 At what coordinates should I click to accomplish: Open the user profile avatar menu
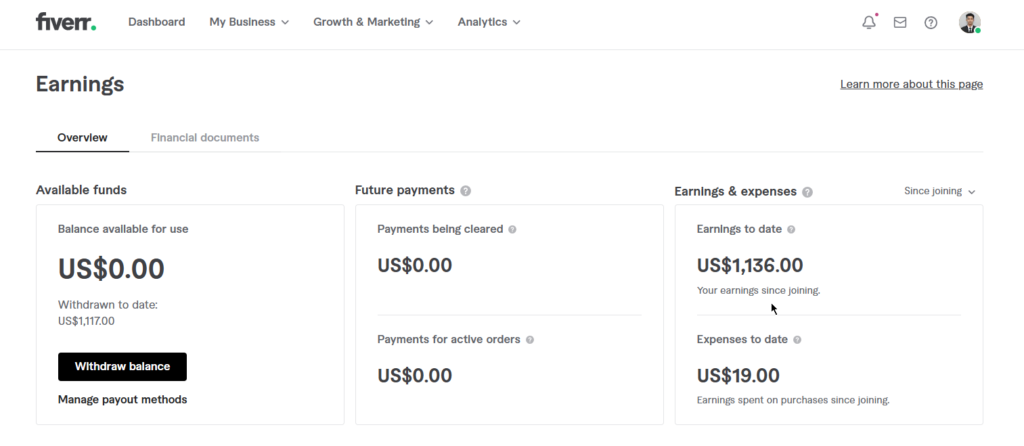(x=969, y=22)
